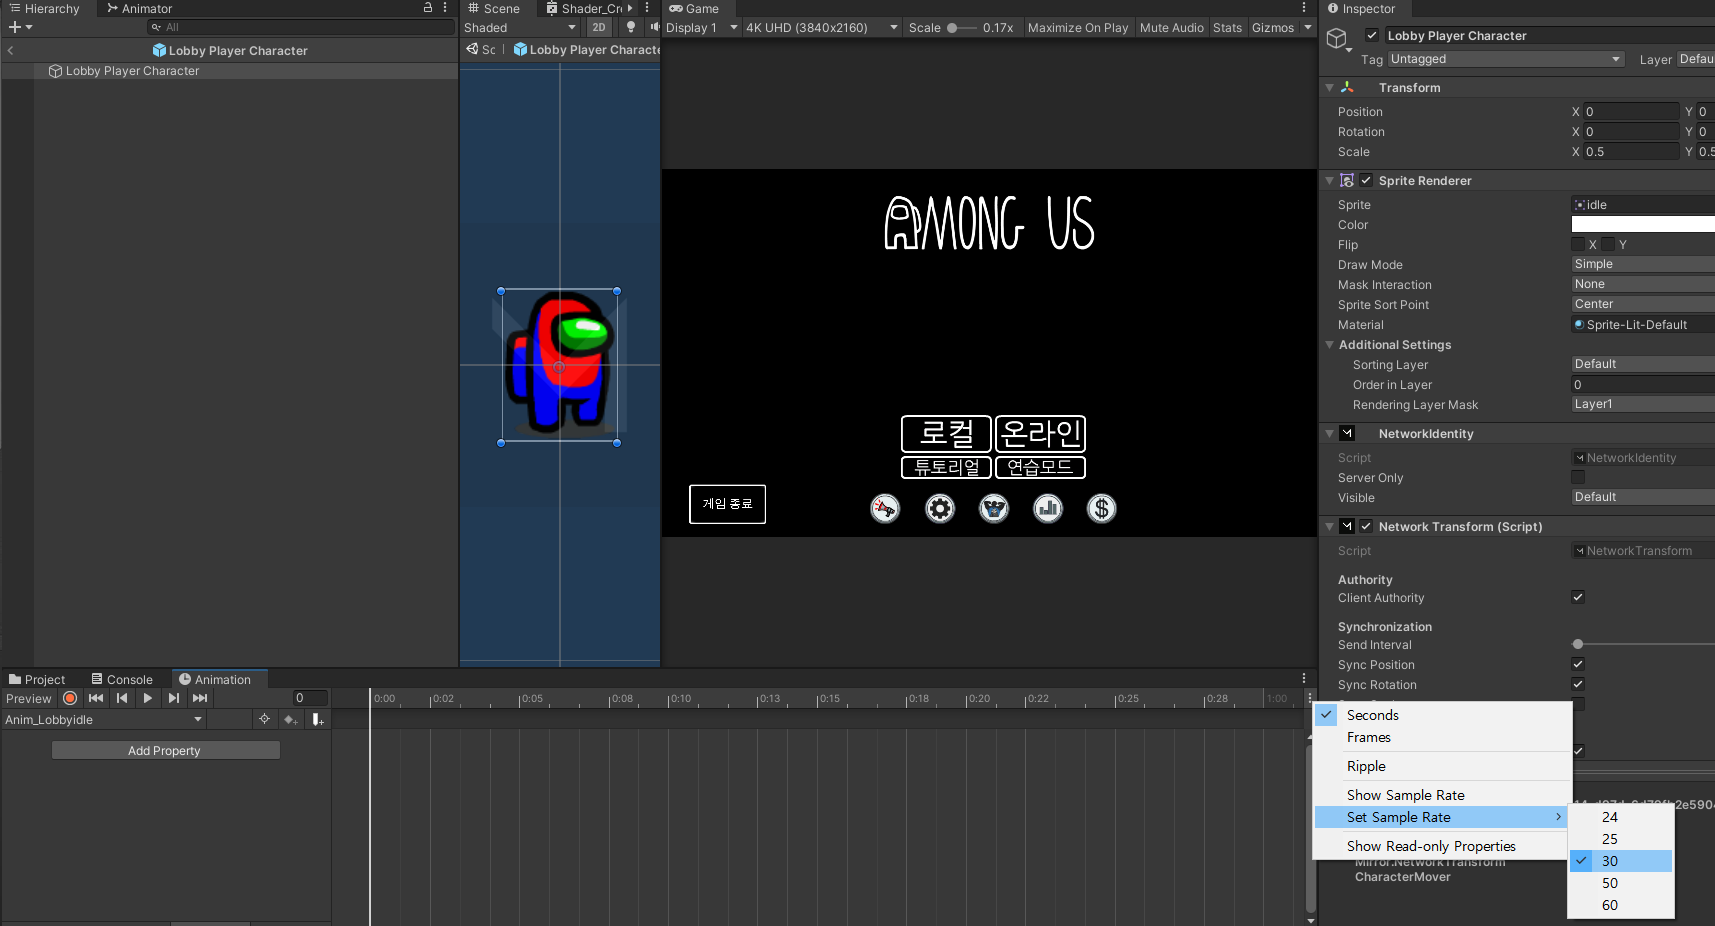The image size is (1715, 926).
Task: Toggle Sync Position checkbox
Action: tap(1578, 665)
